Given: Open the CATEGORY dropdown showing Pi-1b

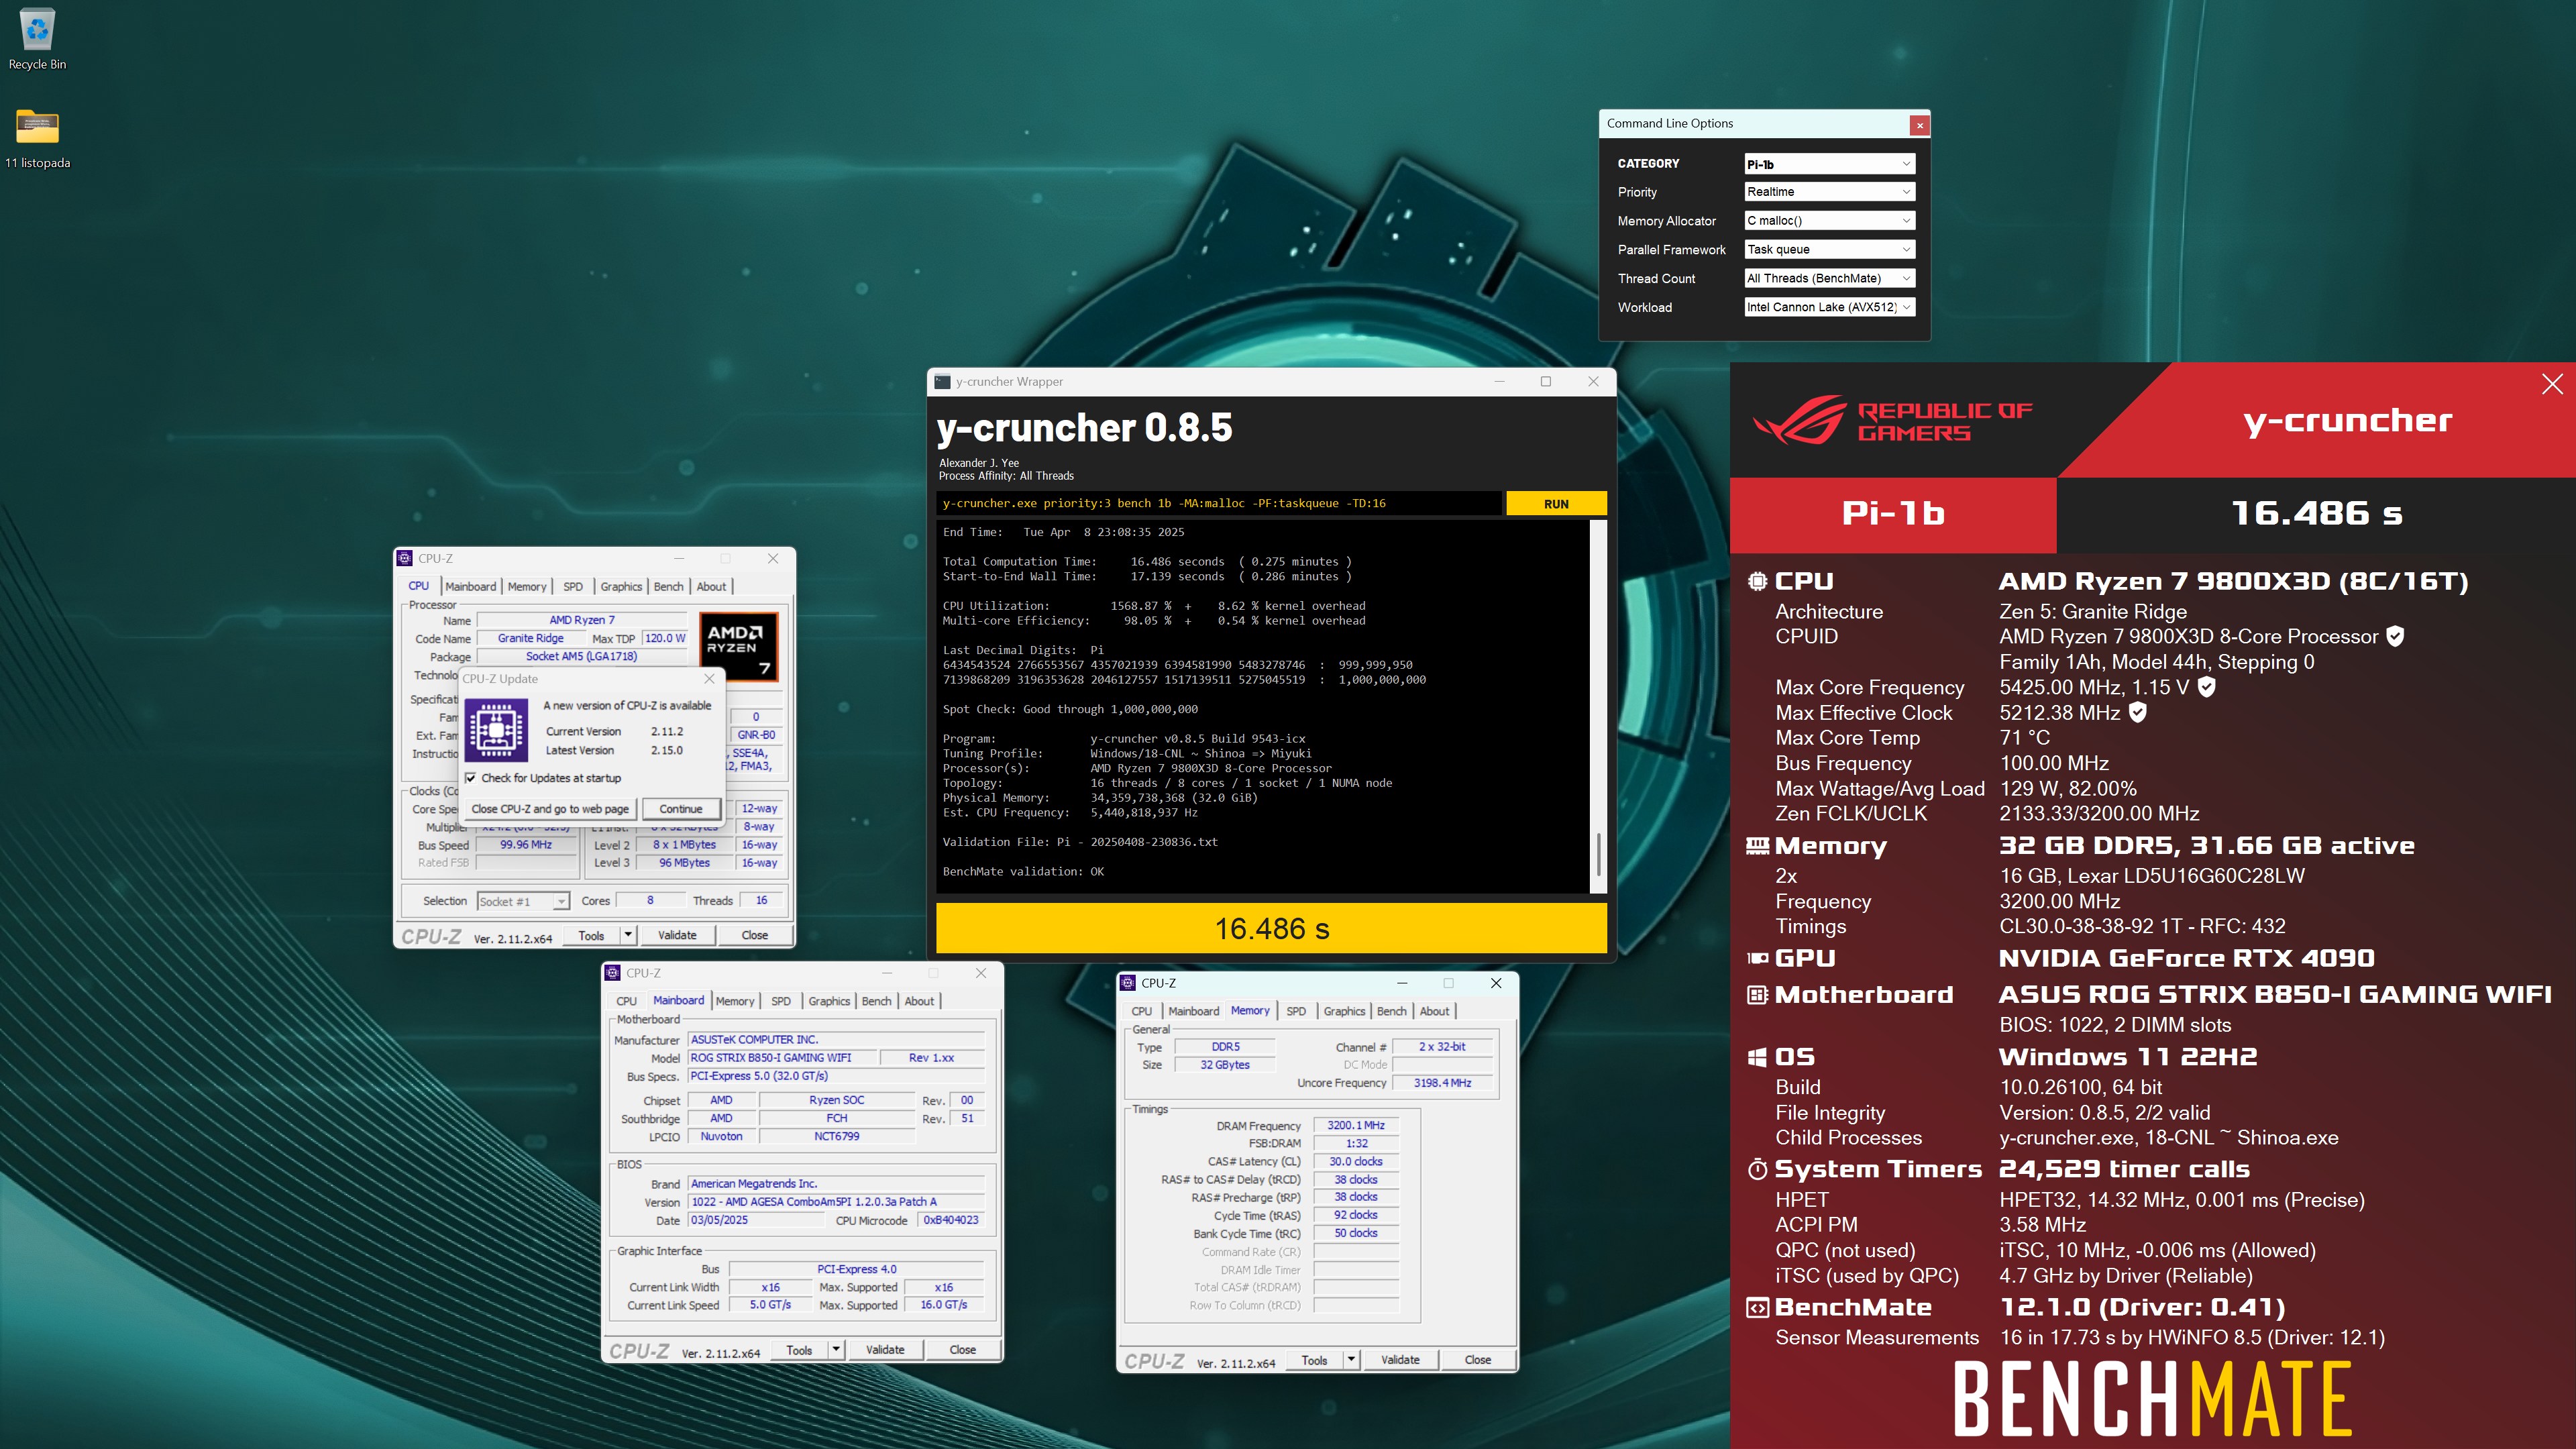Looking at the screenshot, I should point(1829,164).
